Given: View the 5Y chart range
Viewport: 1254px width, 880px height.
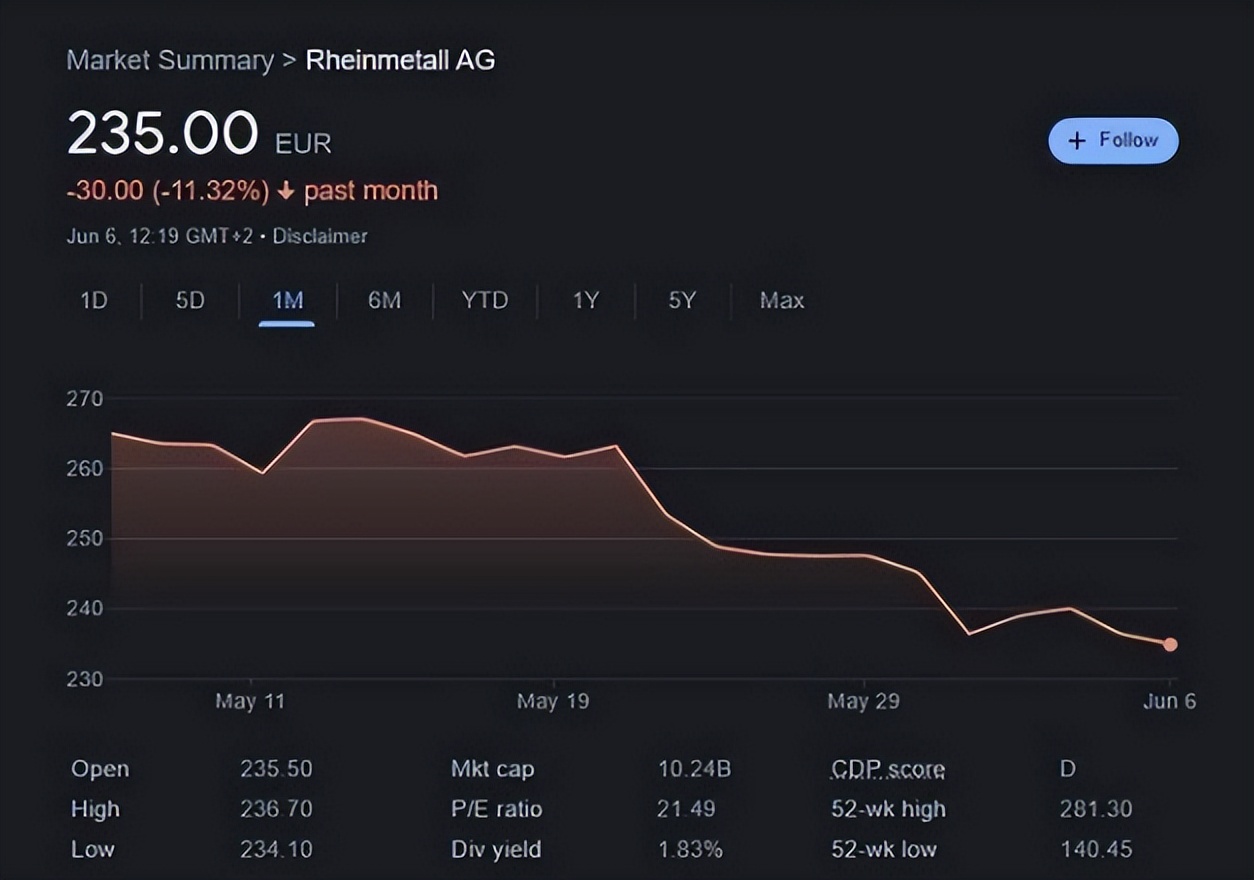Looking at the screenshot, I should [681, 300].
